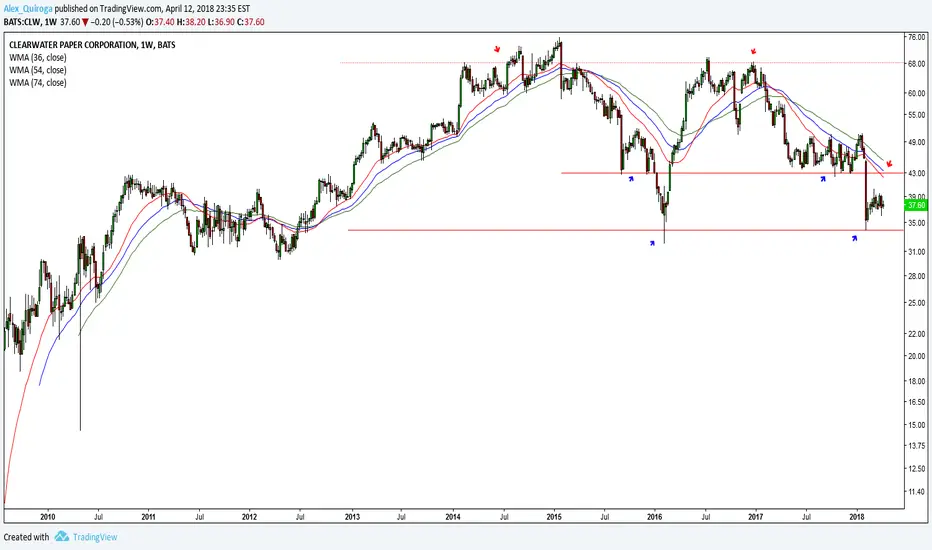Click the L:36.90 low value
Image resolution: width=932 pixels, height=550 pixels.
pyautogui.click(x=221, y=22)
